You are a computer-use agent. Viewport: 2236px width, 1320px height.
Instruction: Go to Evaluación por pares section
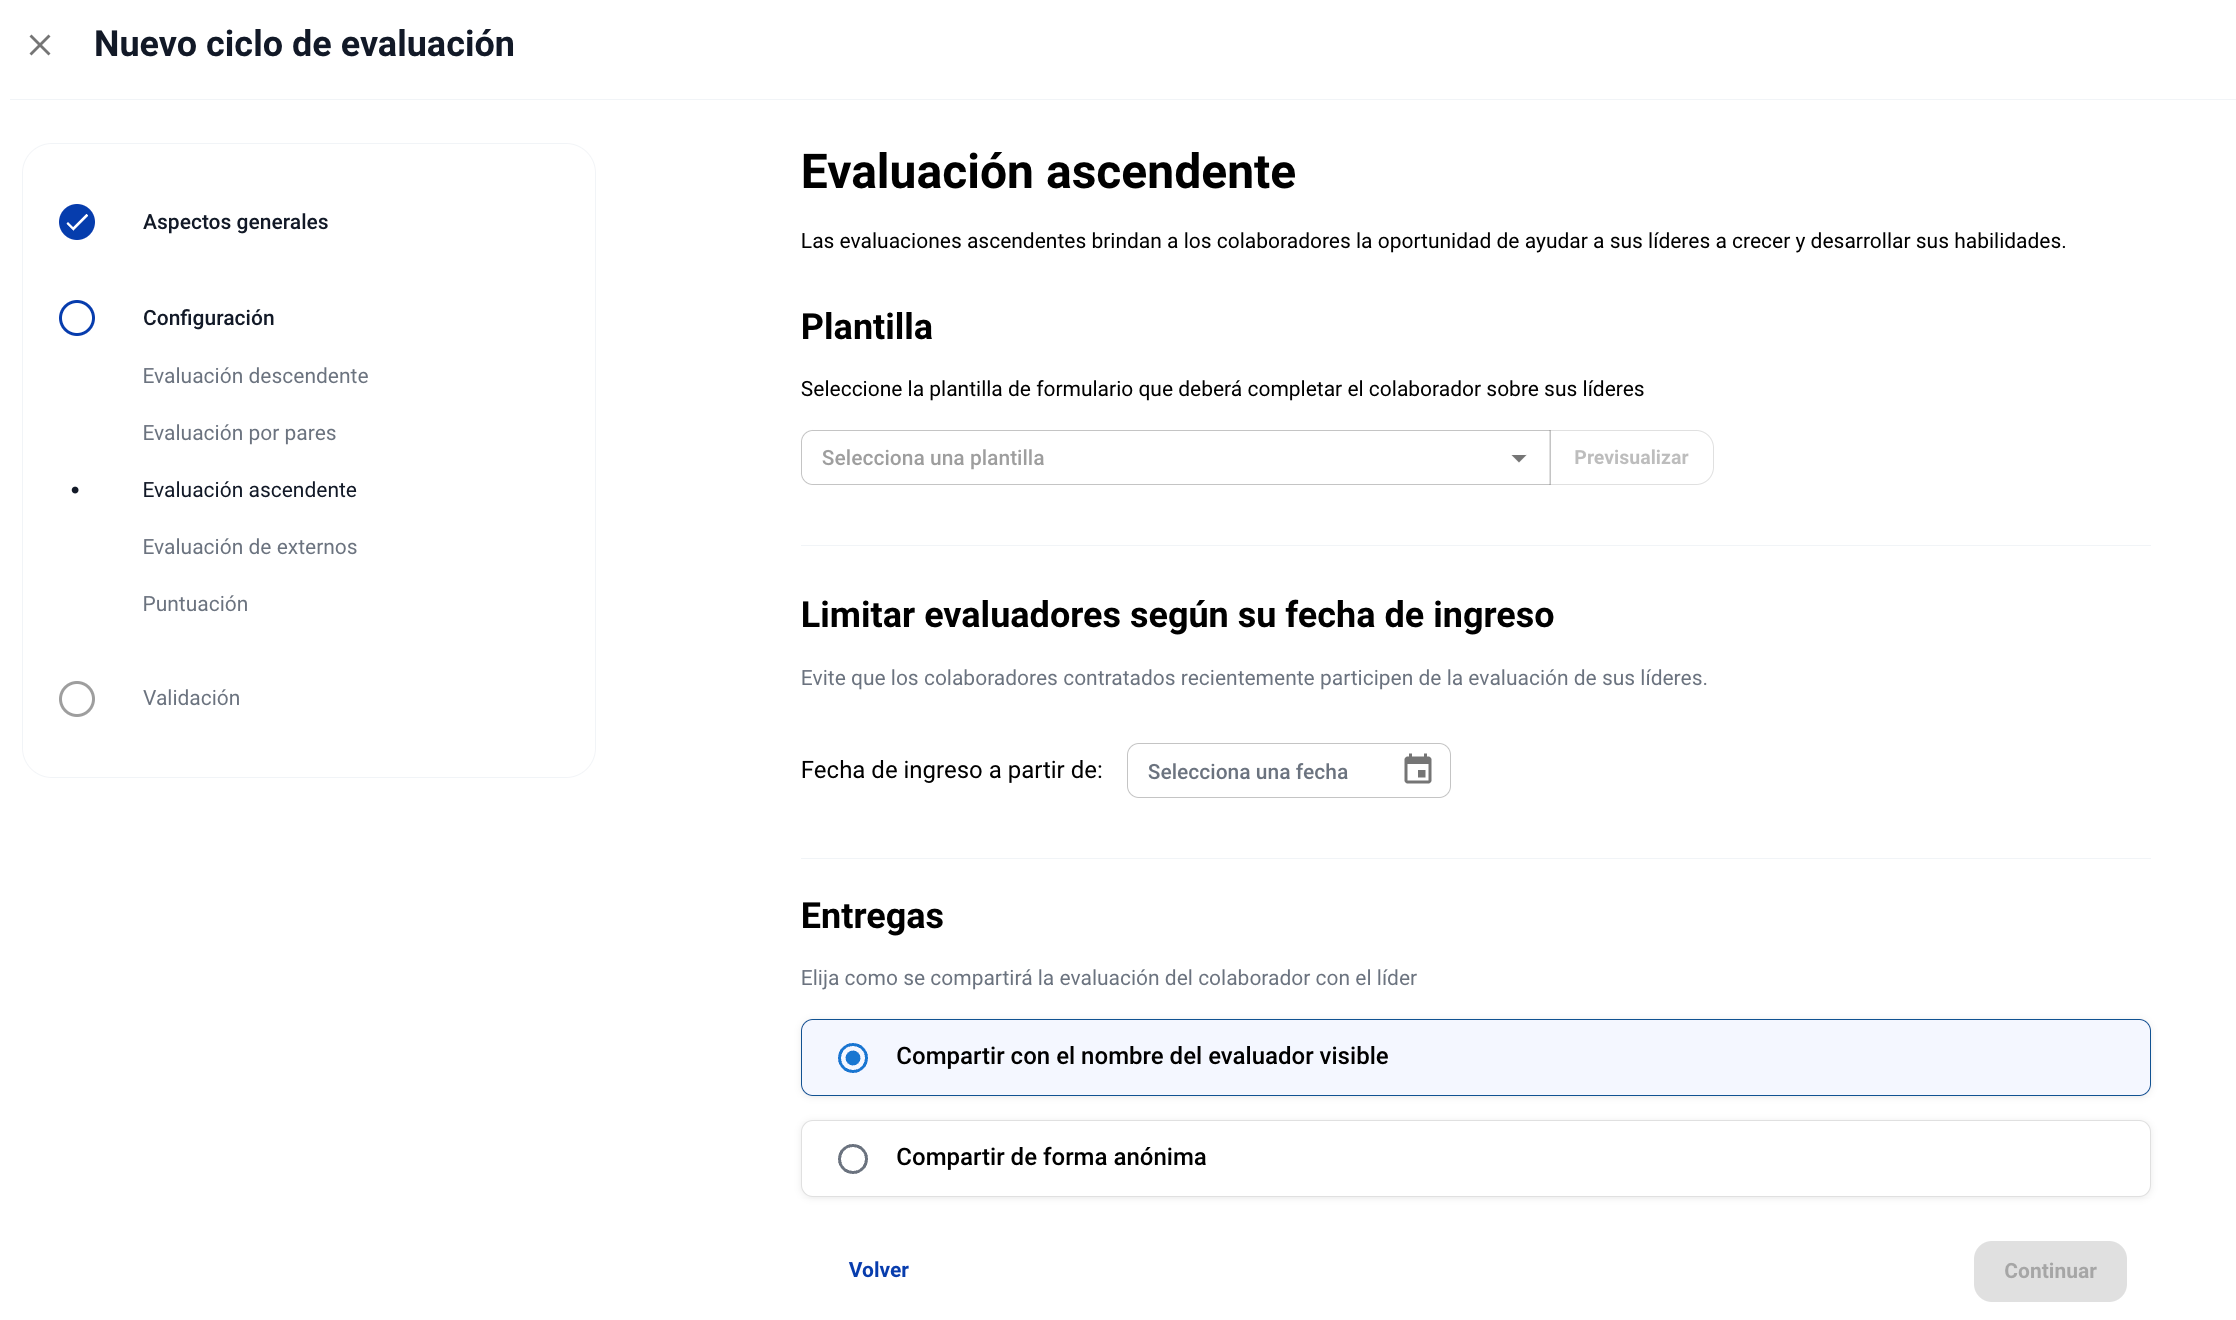point(239,433)
